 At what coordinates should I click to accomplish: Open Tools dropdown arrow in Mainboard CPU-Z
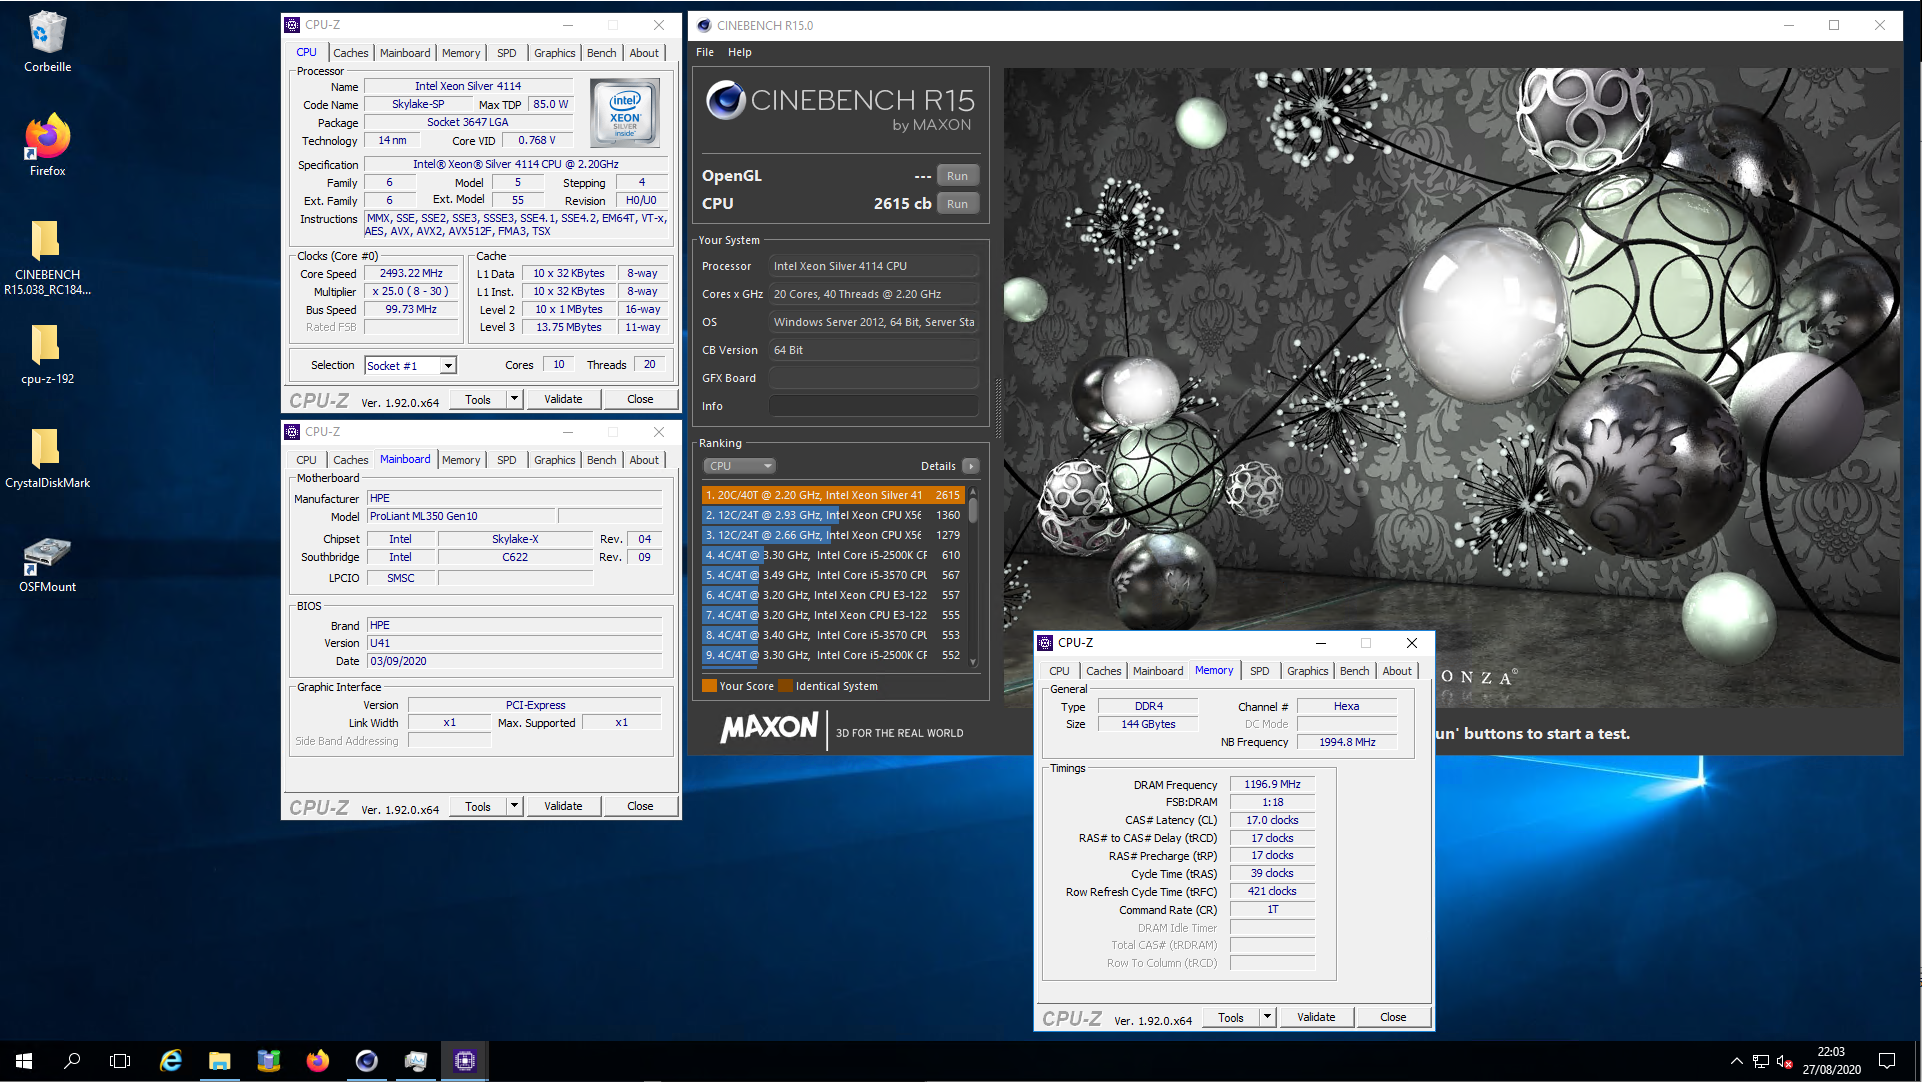pyautogui.click(x=514, y=806)
